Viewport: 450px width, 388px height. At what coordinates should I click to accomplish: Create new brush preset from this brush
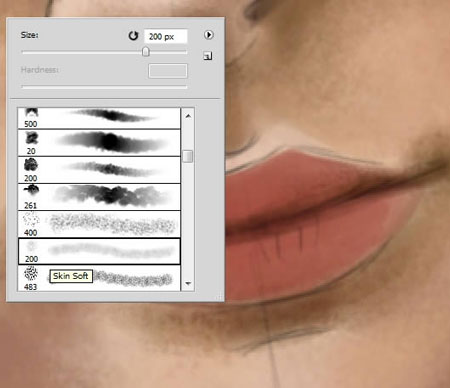tap(208, 56)
